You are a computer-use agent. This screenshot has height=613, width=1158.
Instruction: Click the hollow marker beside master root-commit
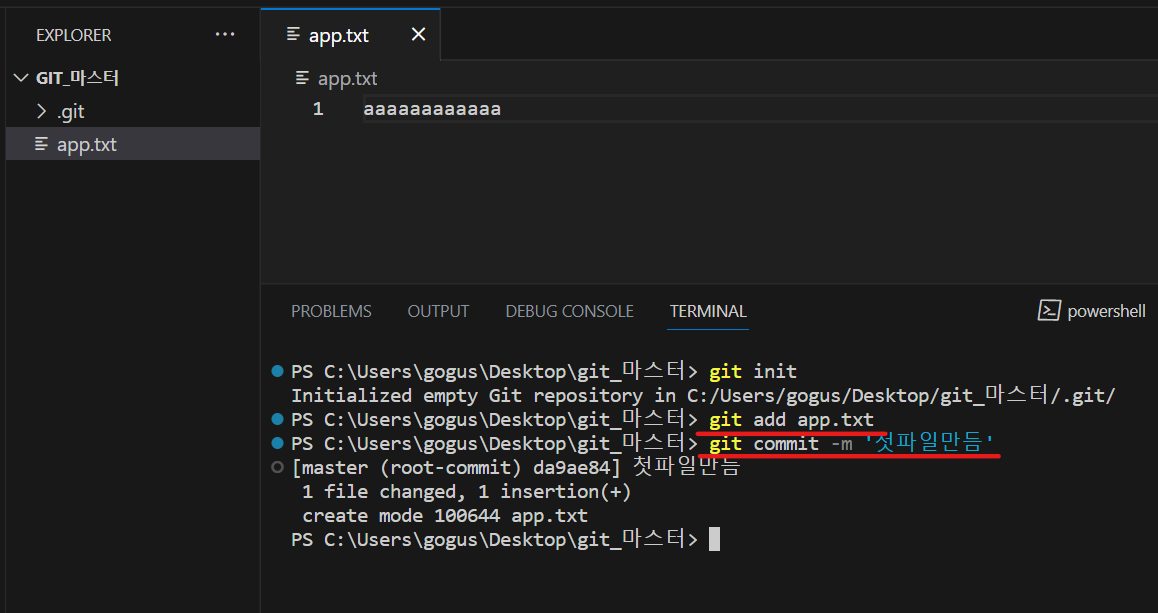[278, 467]
